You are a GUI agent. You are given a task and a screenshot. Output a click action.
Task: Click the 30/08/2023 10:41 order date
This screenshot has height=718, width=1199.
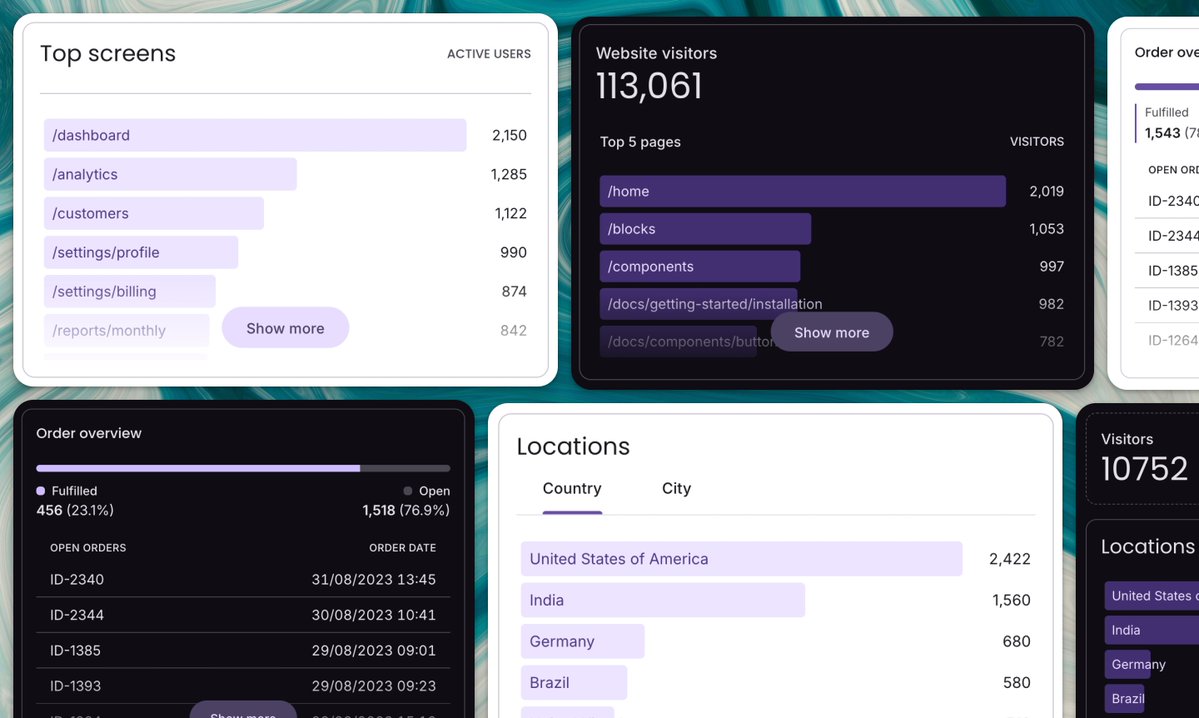coord(373,615)
